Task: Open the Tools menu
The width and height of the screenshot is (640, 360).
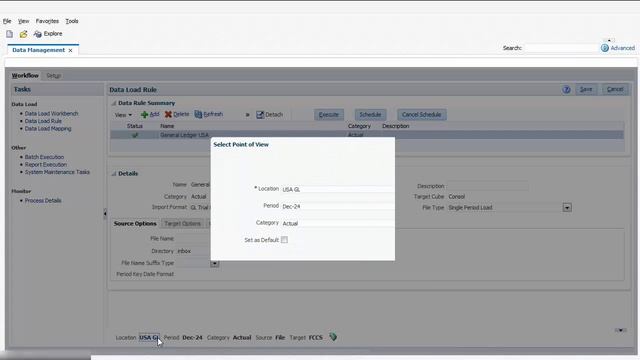Action: 72,21
